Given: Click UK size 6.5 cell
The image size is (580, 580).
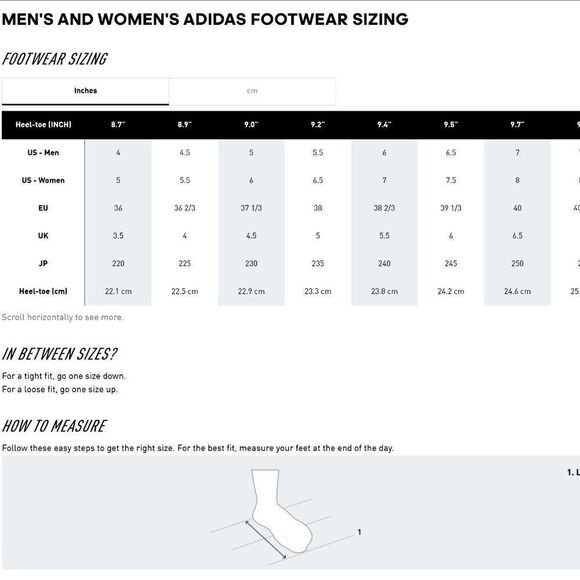Looking at the screenshot, I should pyautogui.click(x=517, y=236).
